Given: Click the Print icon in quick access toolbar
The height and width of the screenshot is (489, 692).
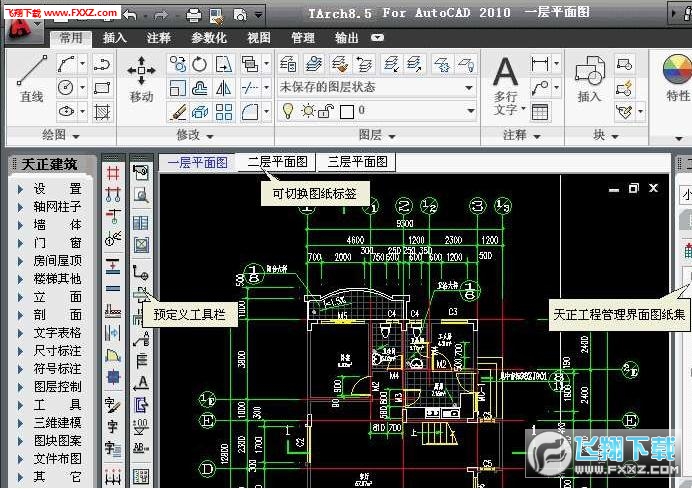Looking at the screenshot, I should point(194,15).
